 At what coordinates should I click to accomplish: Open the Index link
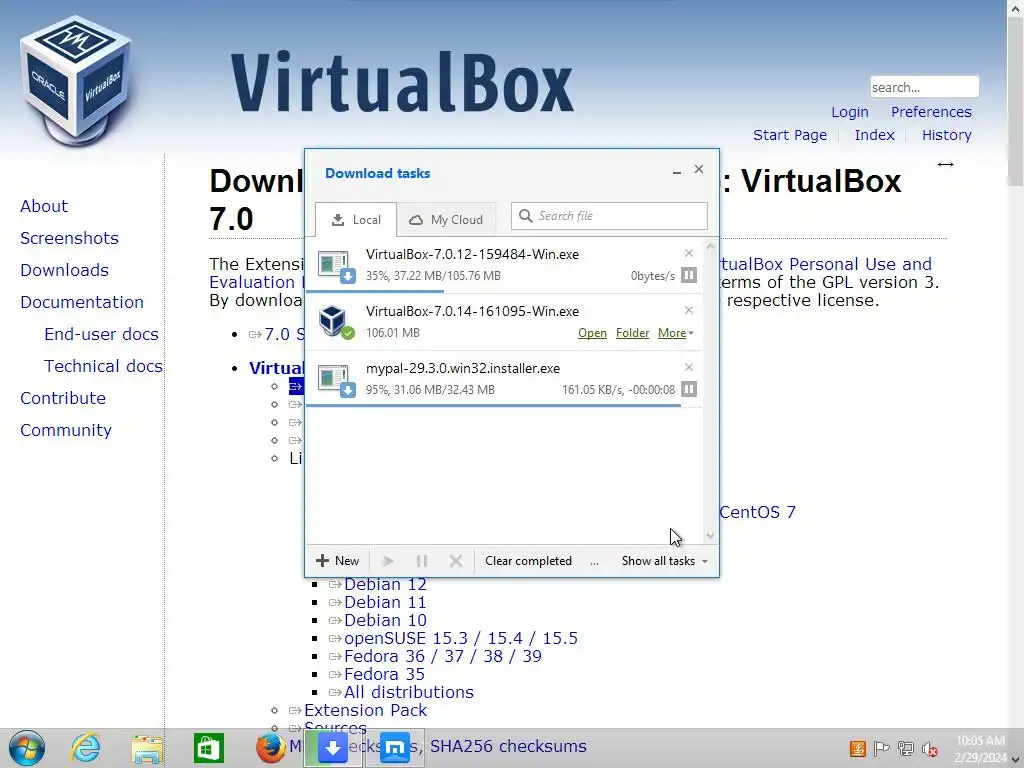point(874,135)
